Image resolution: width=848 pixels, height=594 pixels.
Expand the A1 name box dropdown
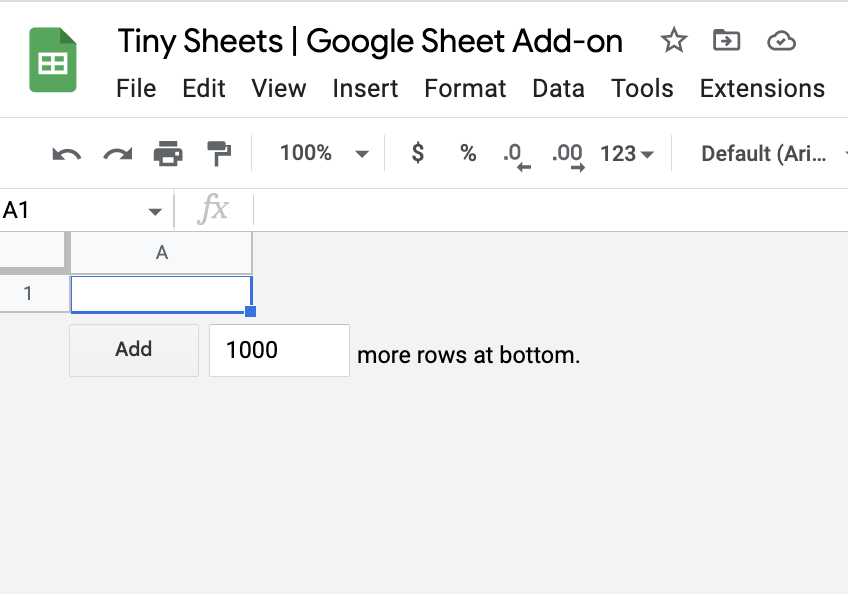[x=155, y=211]
